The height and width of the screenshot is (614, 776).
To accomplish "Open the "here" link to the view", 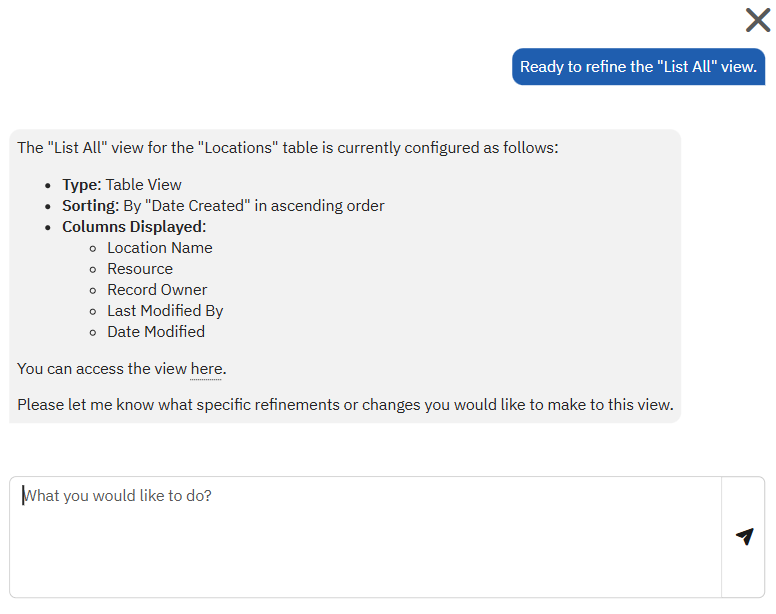I will (x=206, y=369).
